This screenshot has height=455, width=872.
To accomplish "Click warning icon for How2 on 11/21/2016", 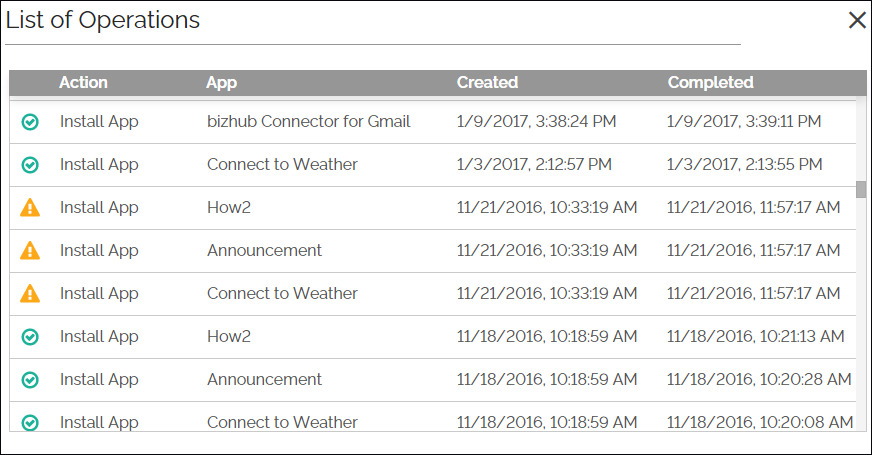I will pyautogui.click(x=30, y=207).
